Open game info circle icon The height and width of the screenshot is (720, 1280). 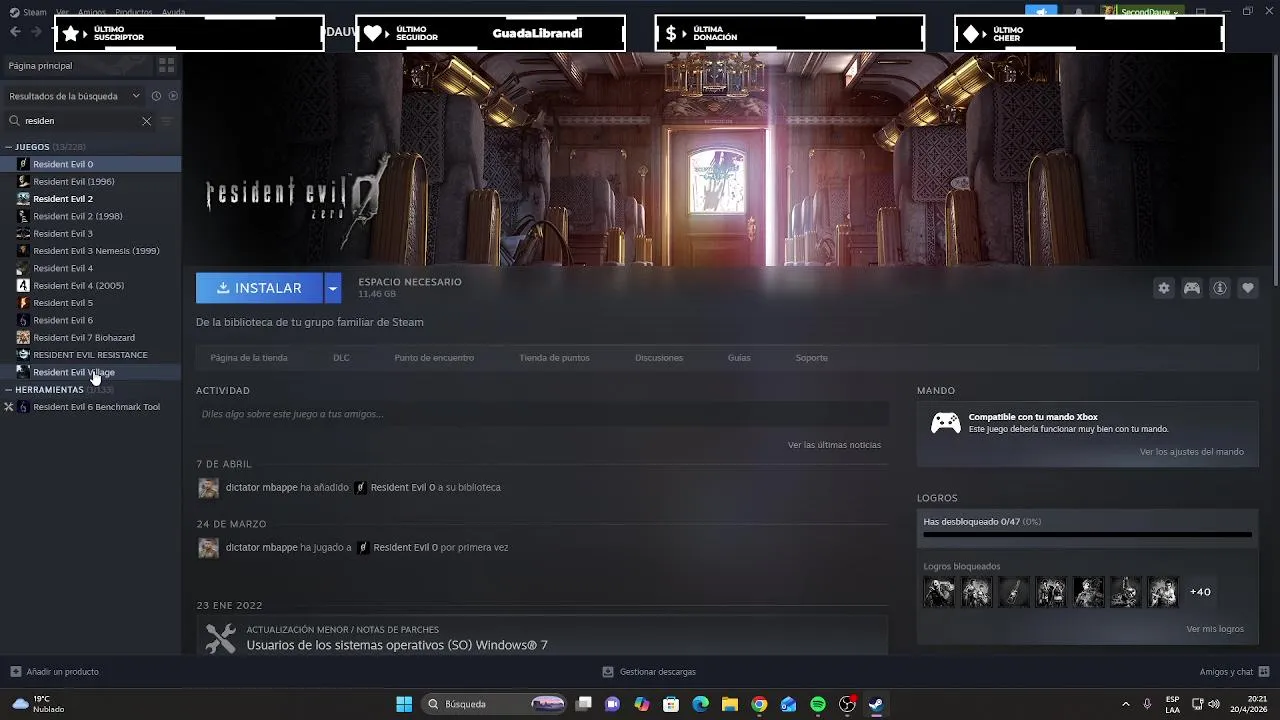pyautogui.click(x=1220, y=288)
